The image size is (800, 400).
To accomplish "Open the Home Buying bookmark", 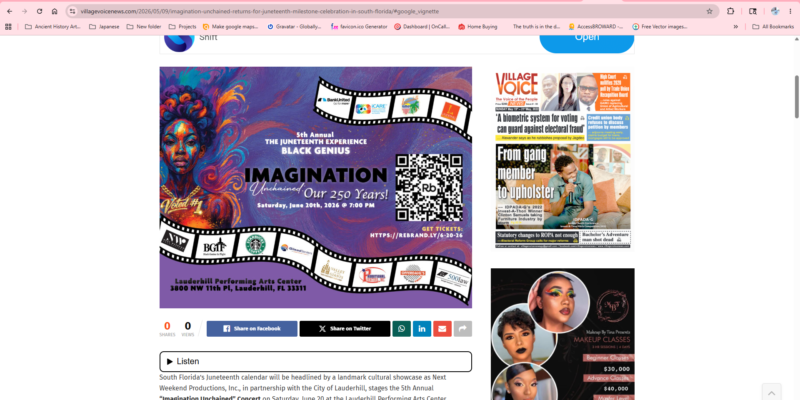I will point(478,27).
